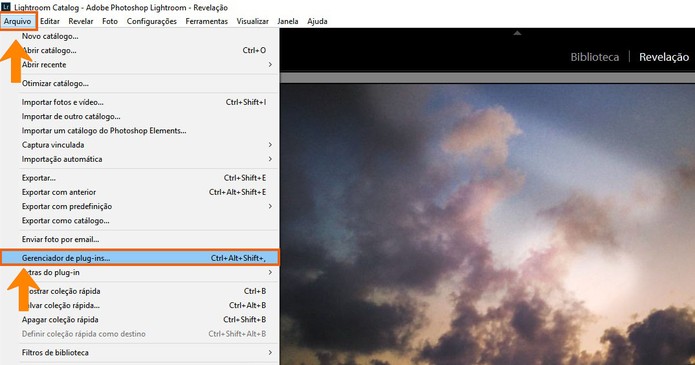
Task: Expand the Captura vinculada submenu
Action: click(x=140, y=145)
